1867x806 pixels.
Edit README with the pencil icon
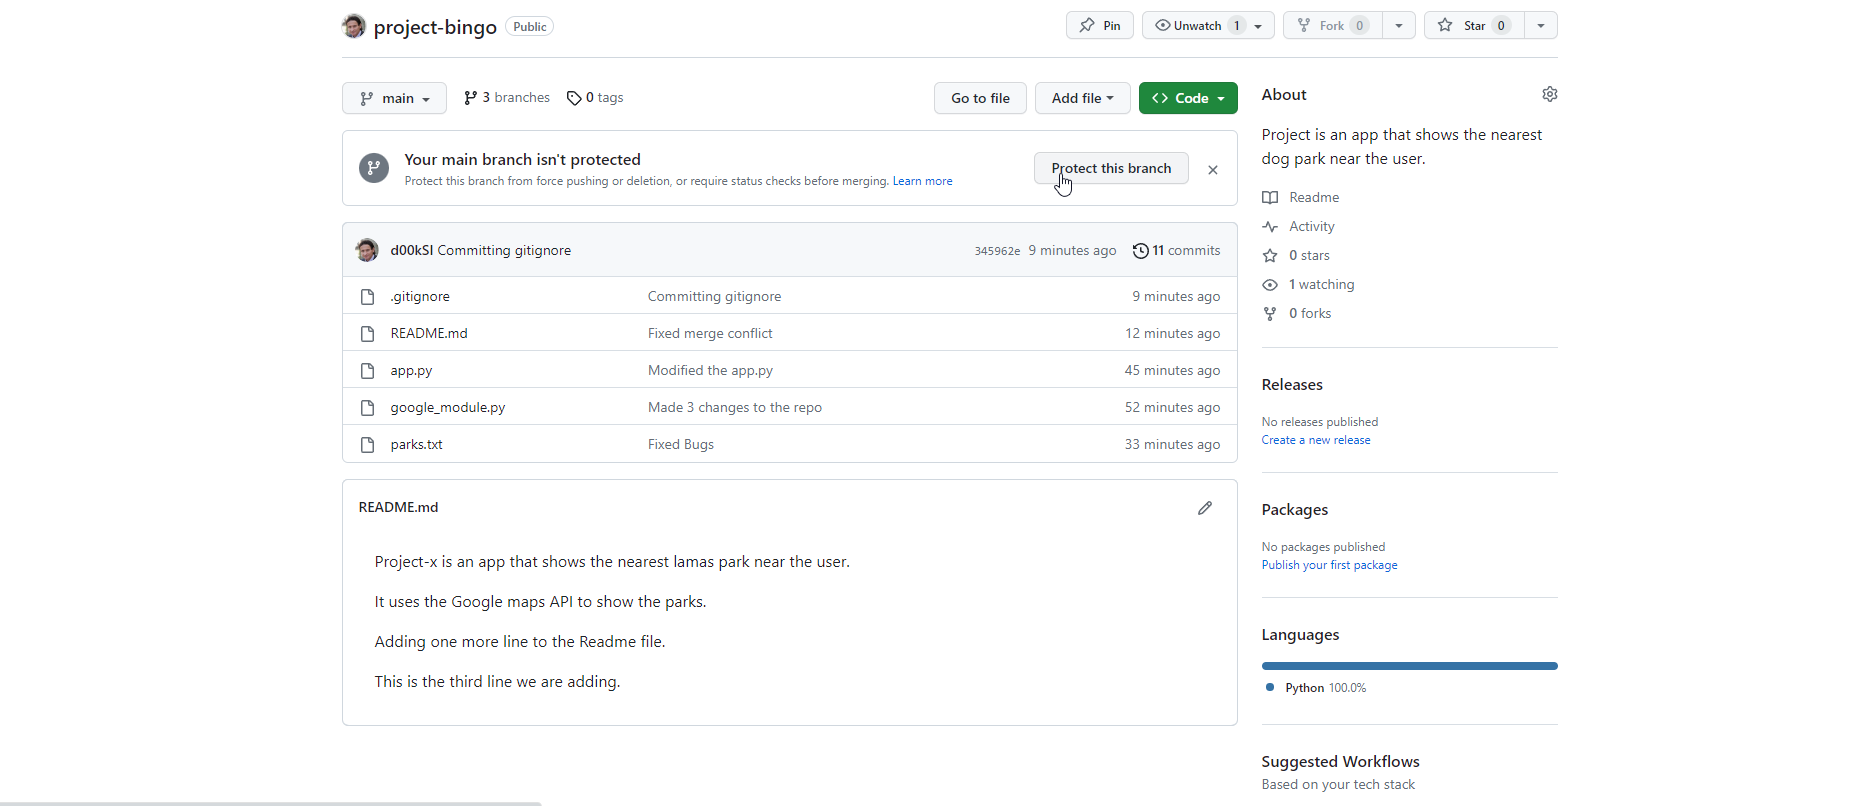point(1204,508)
